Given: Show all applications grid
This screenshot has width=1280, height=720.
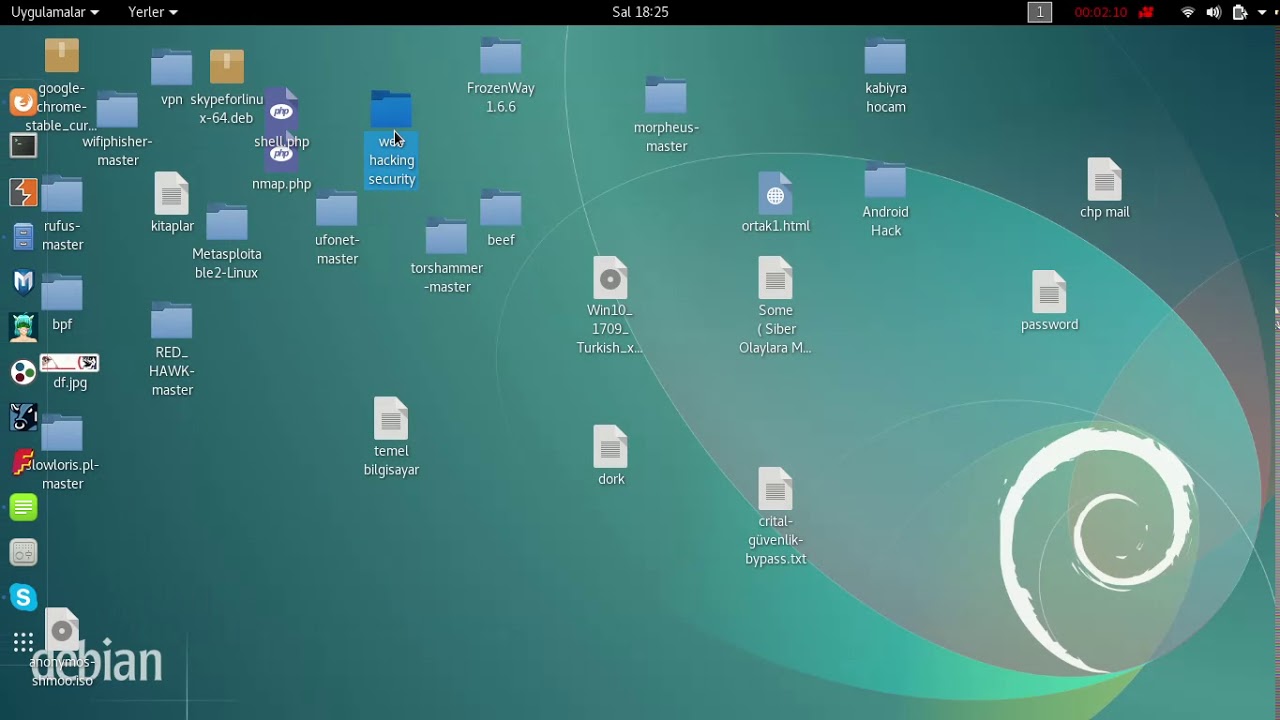Looking at the screenshot, I should coord(23,643).
